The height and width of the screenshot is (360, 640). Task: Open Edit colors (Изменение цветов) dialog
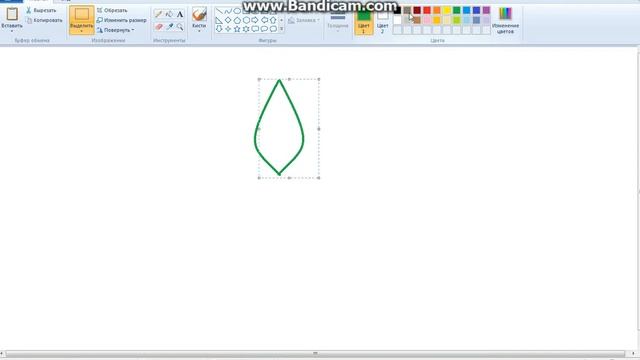[x=505, y=20]
